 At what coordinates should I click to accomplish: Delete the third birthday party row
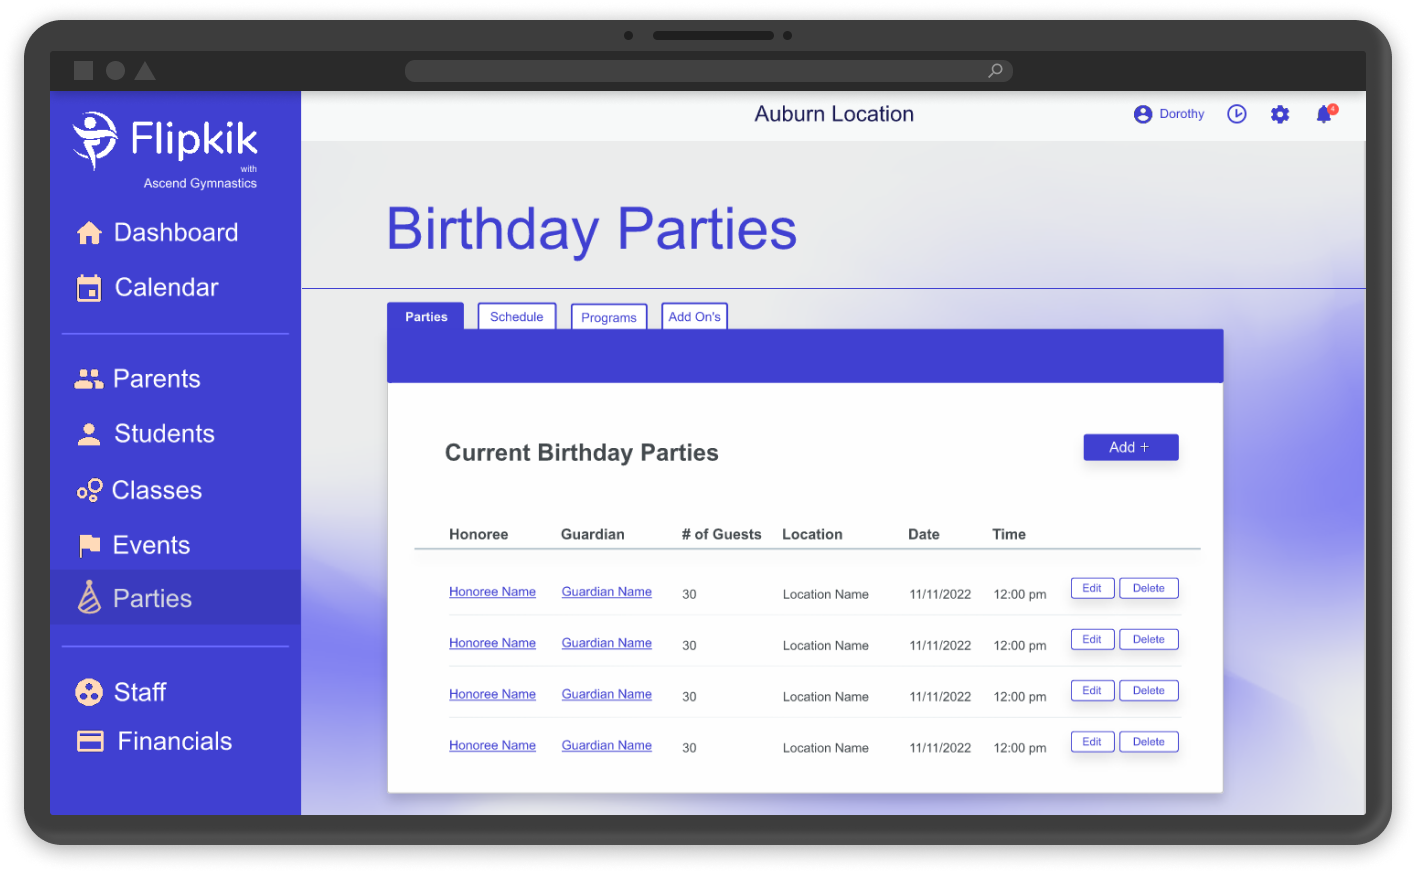click(x=1149, y=690)
